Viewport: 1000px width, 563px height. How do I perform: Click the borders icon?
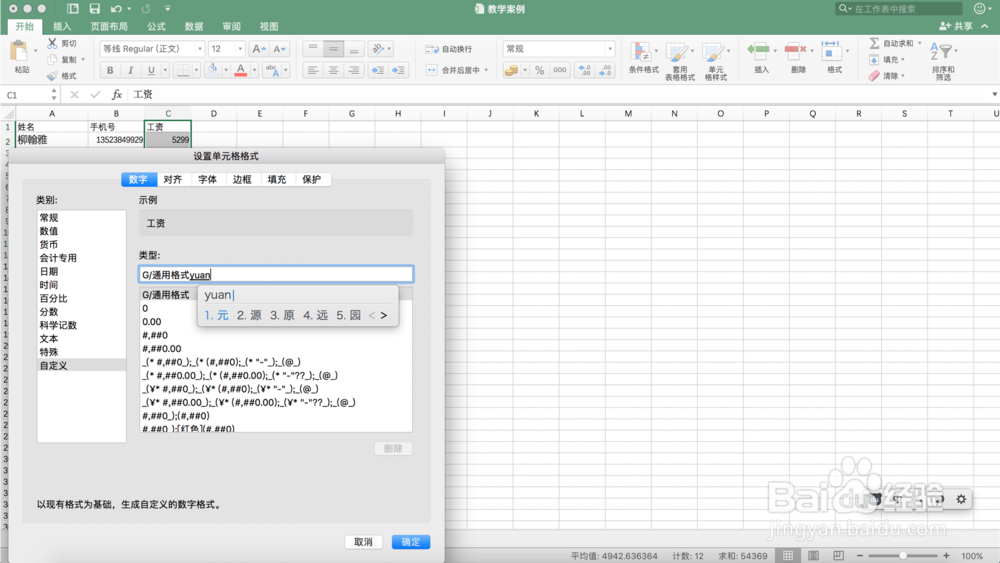coord(183,70)
